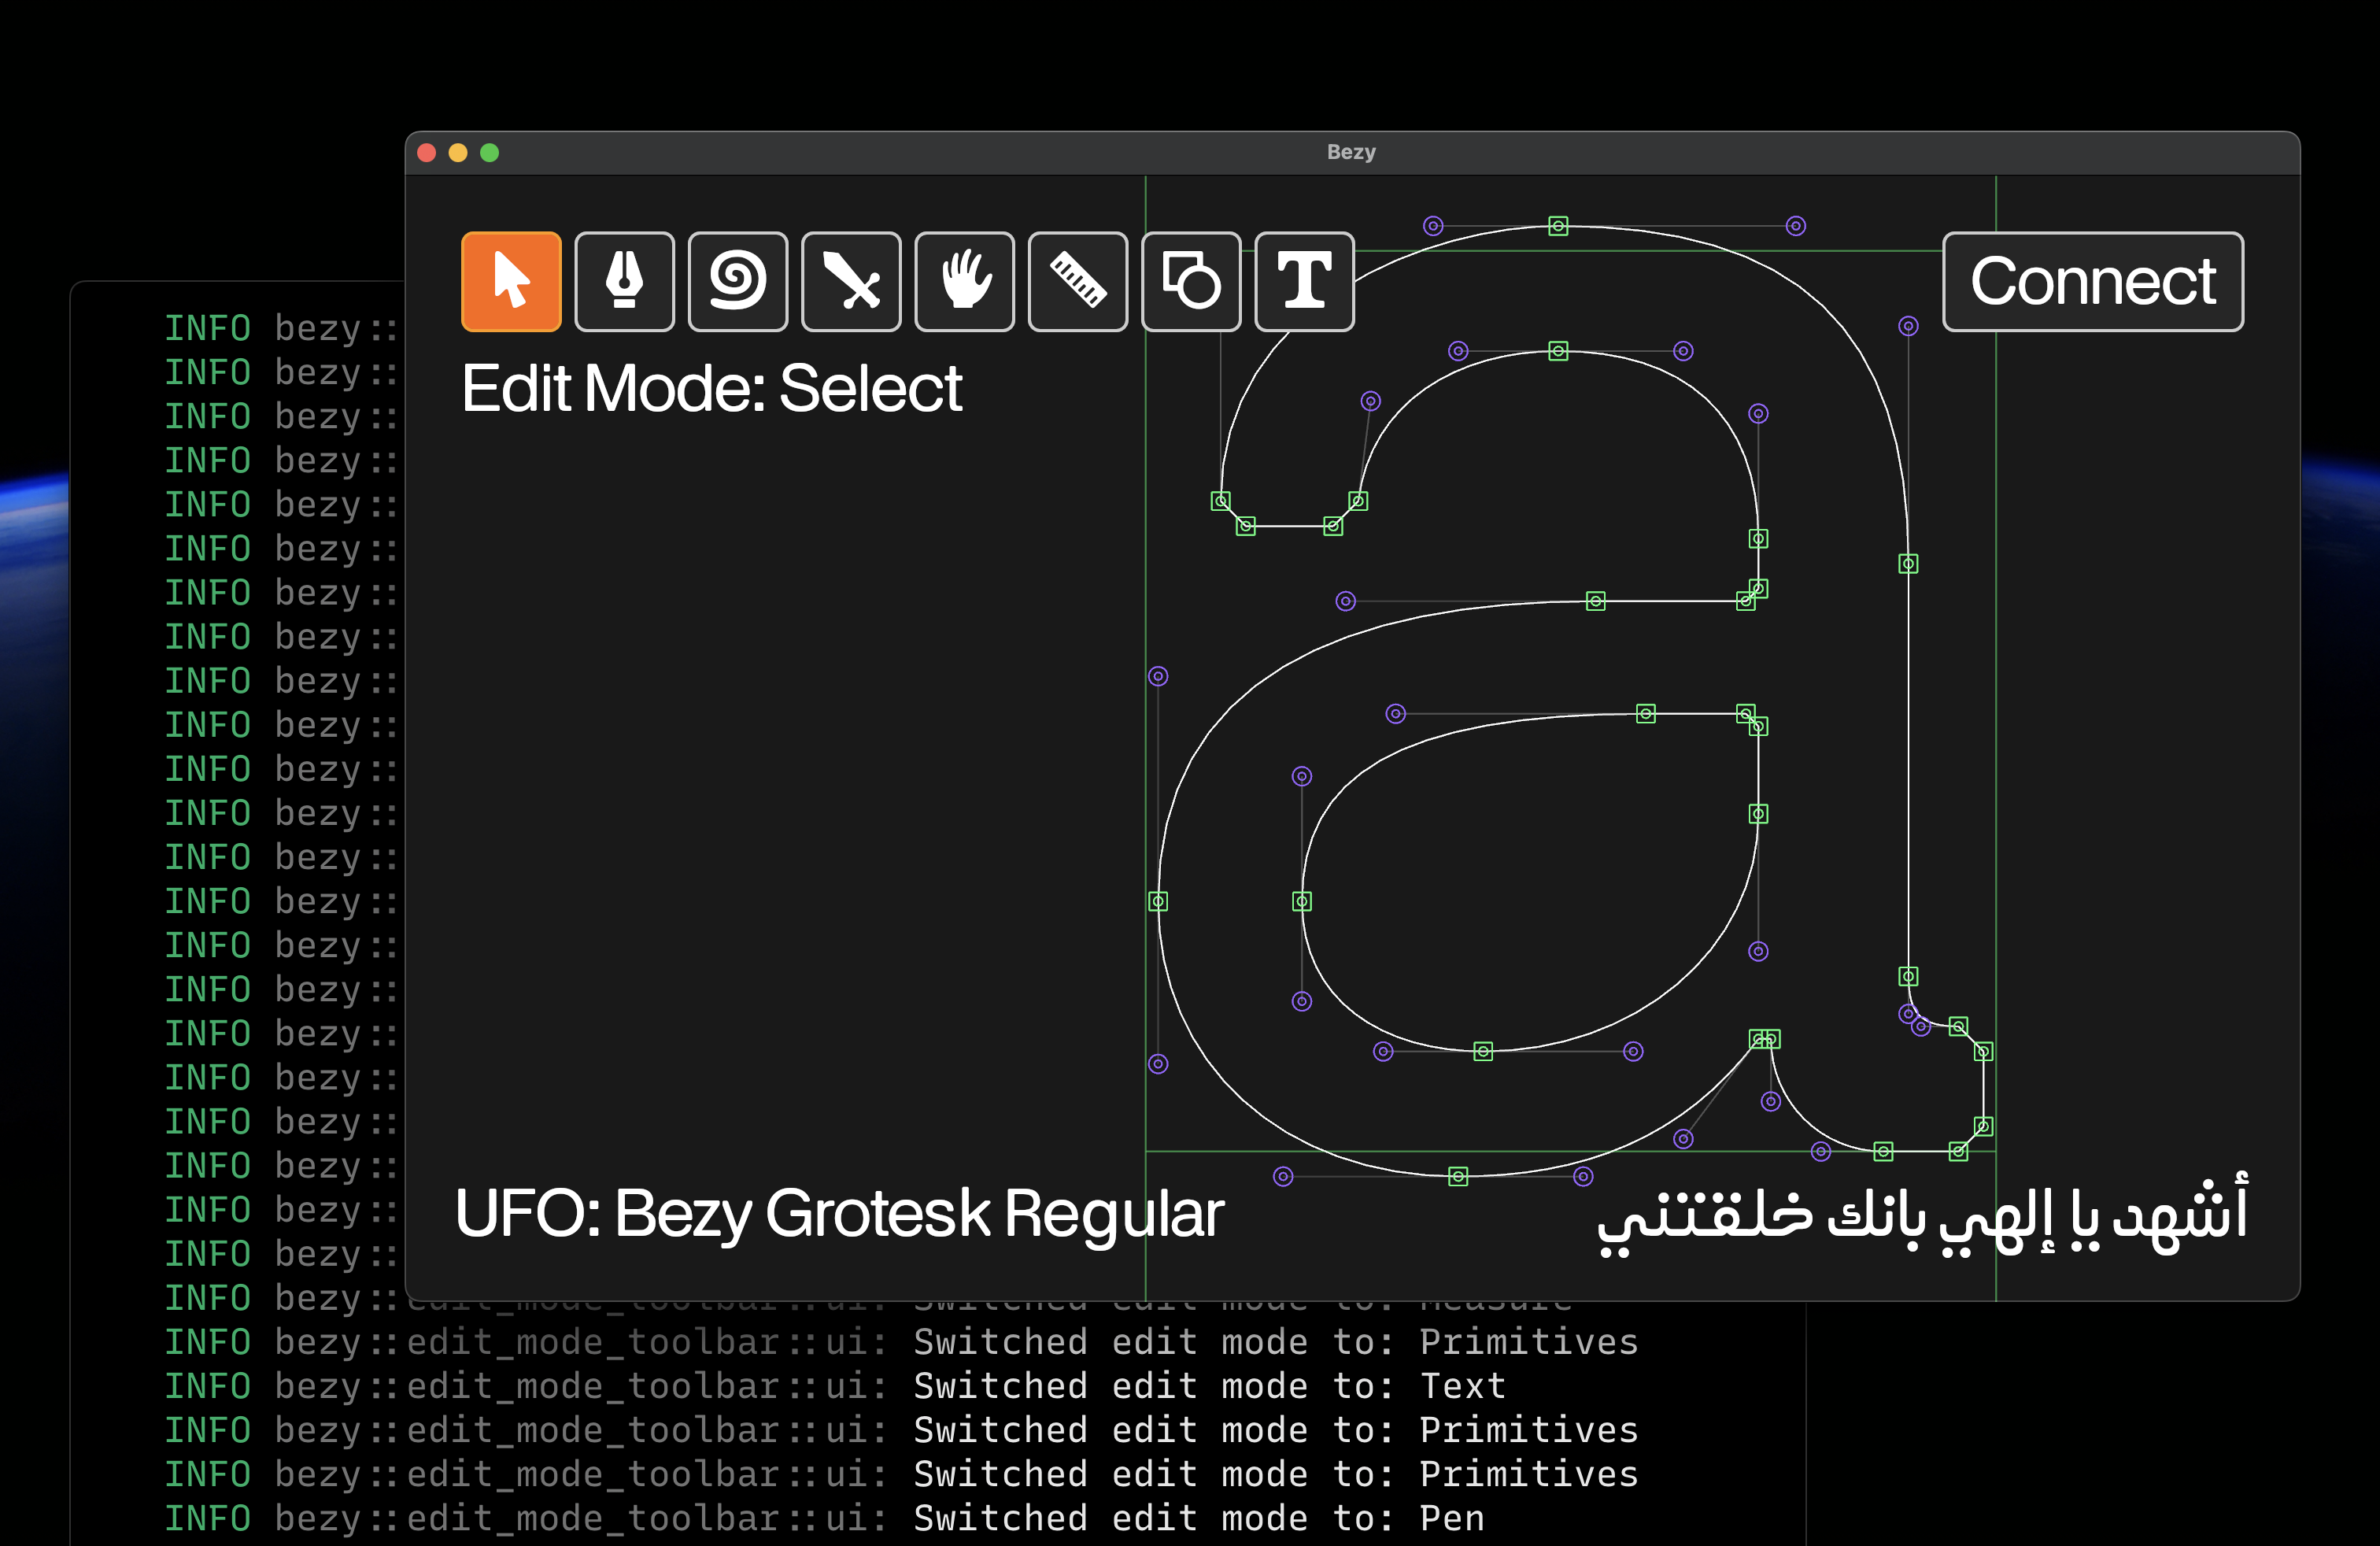Select the leftmost on-curve point of glyph

pyautogui.click(x=1158, y=901)
